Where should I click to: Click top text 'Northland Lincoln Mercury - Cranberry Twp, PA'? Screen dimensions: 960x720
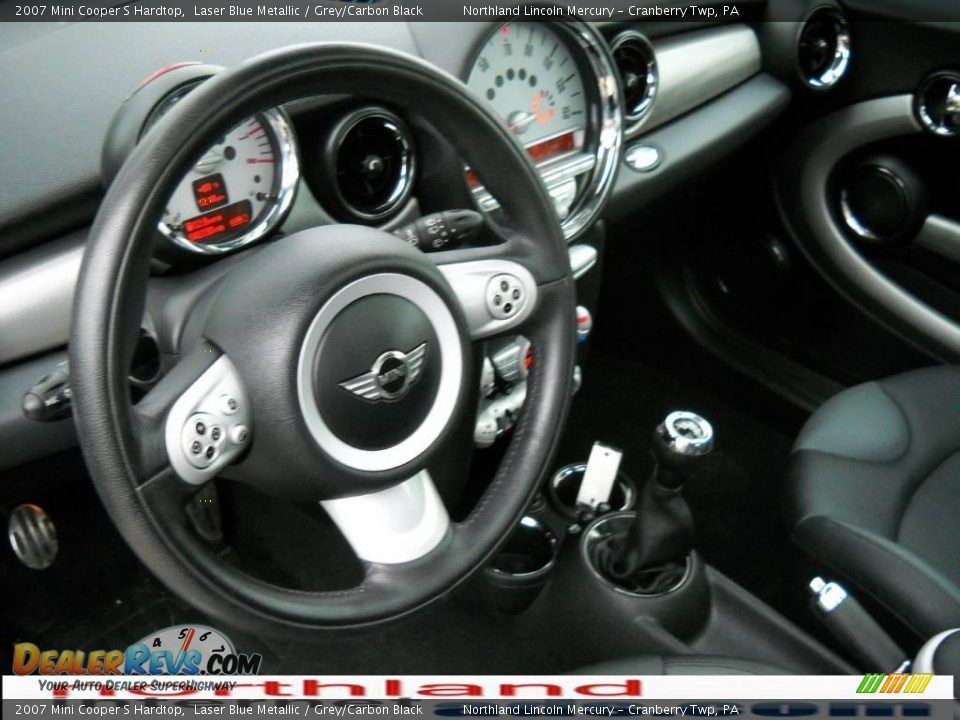point(601,10)
